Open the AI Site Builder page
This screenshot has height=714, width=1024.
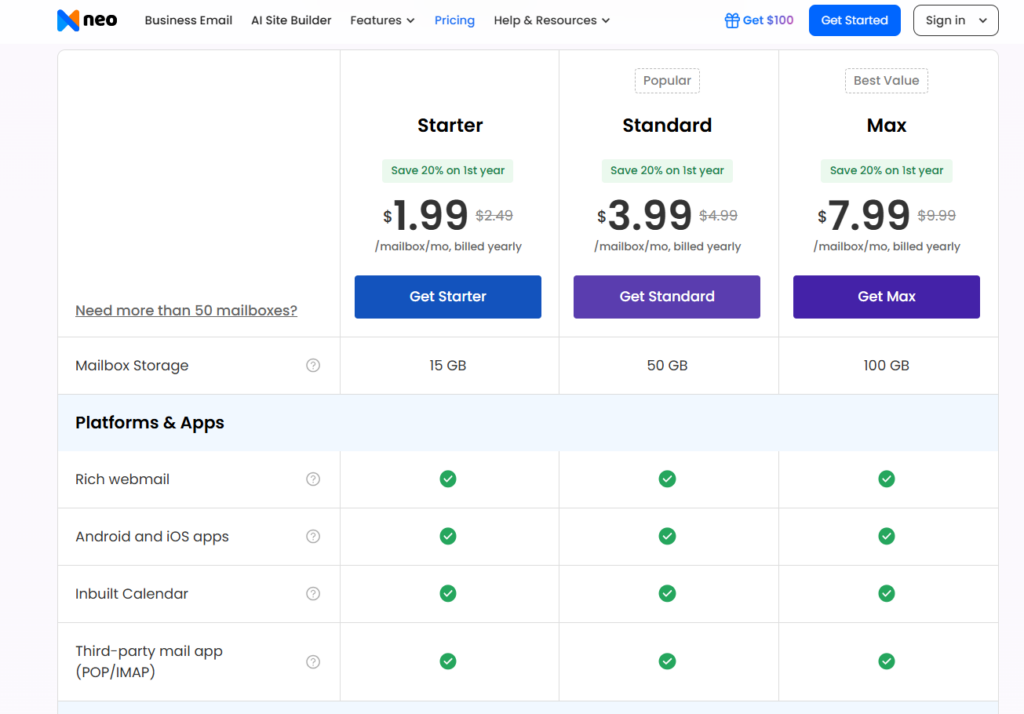click(291, 19)
